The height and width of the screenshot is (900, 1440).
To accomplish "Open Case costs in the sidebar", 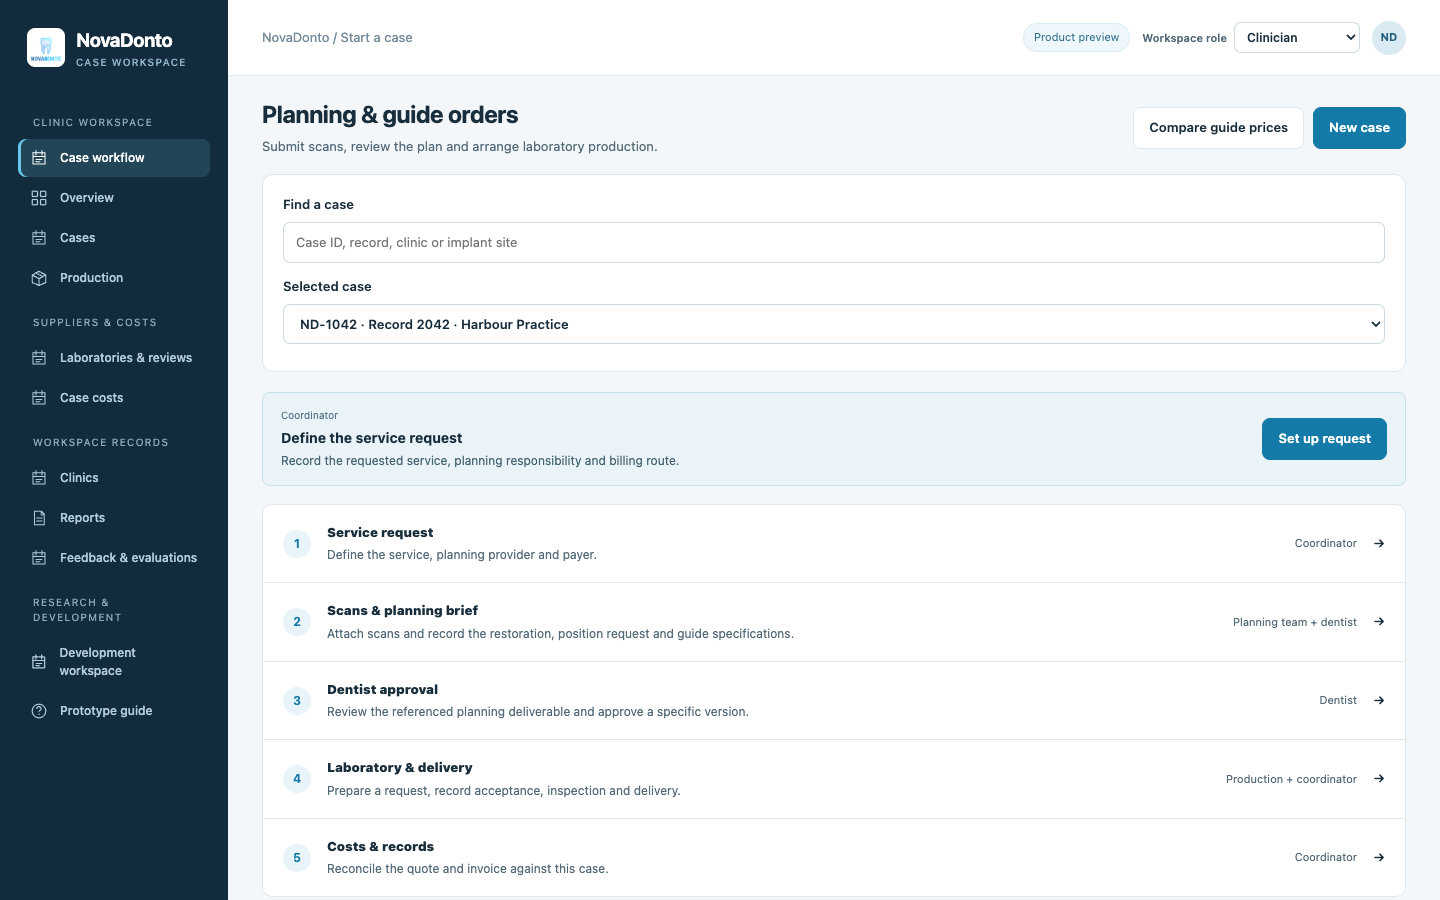I will tap(114, 398).
